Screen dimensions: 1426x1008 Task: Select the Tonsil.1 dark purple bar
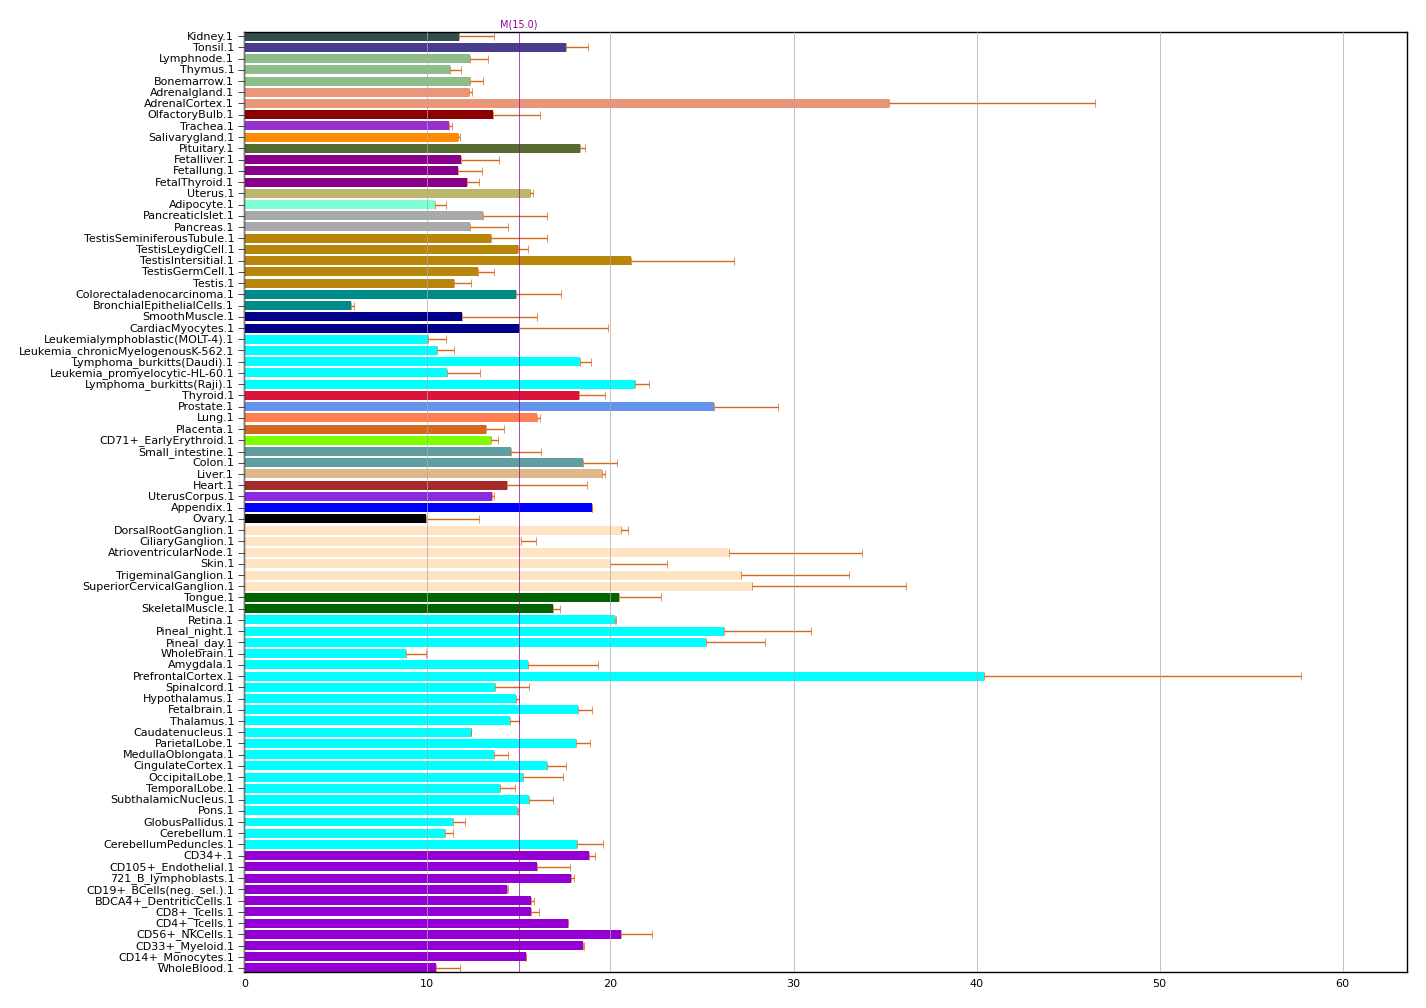405,47
